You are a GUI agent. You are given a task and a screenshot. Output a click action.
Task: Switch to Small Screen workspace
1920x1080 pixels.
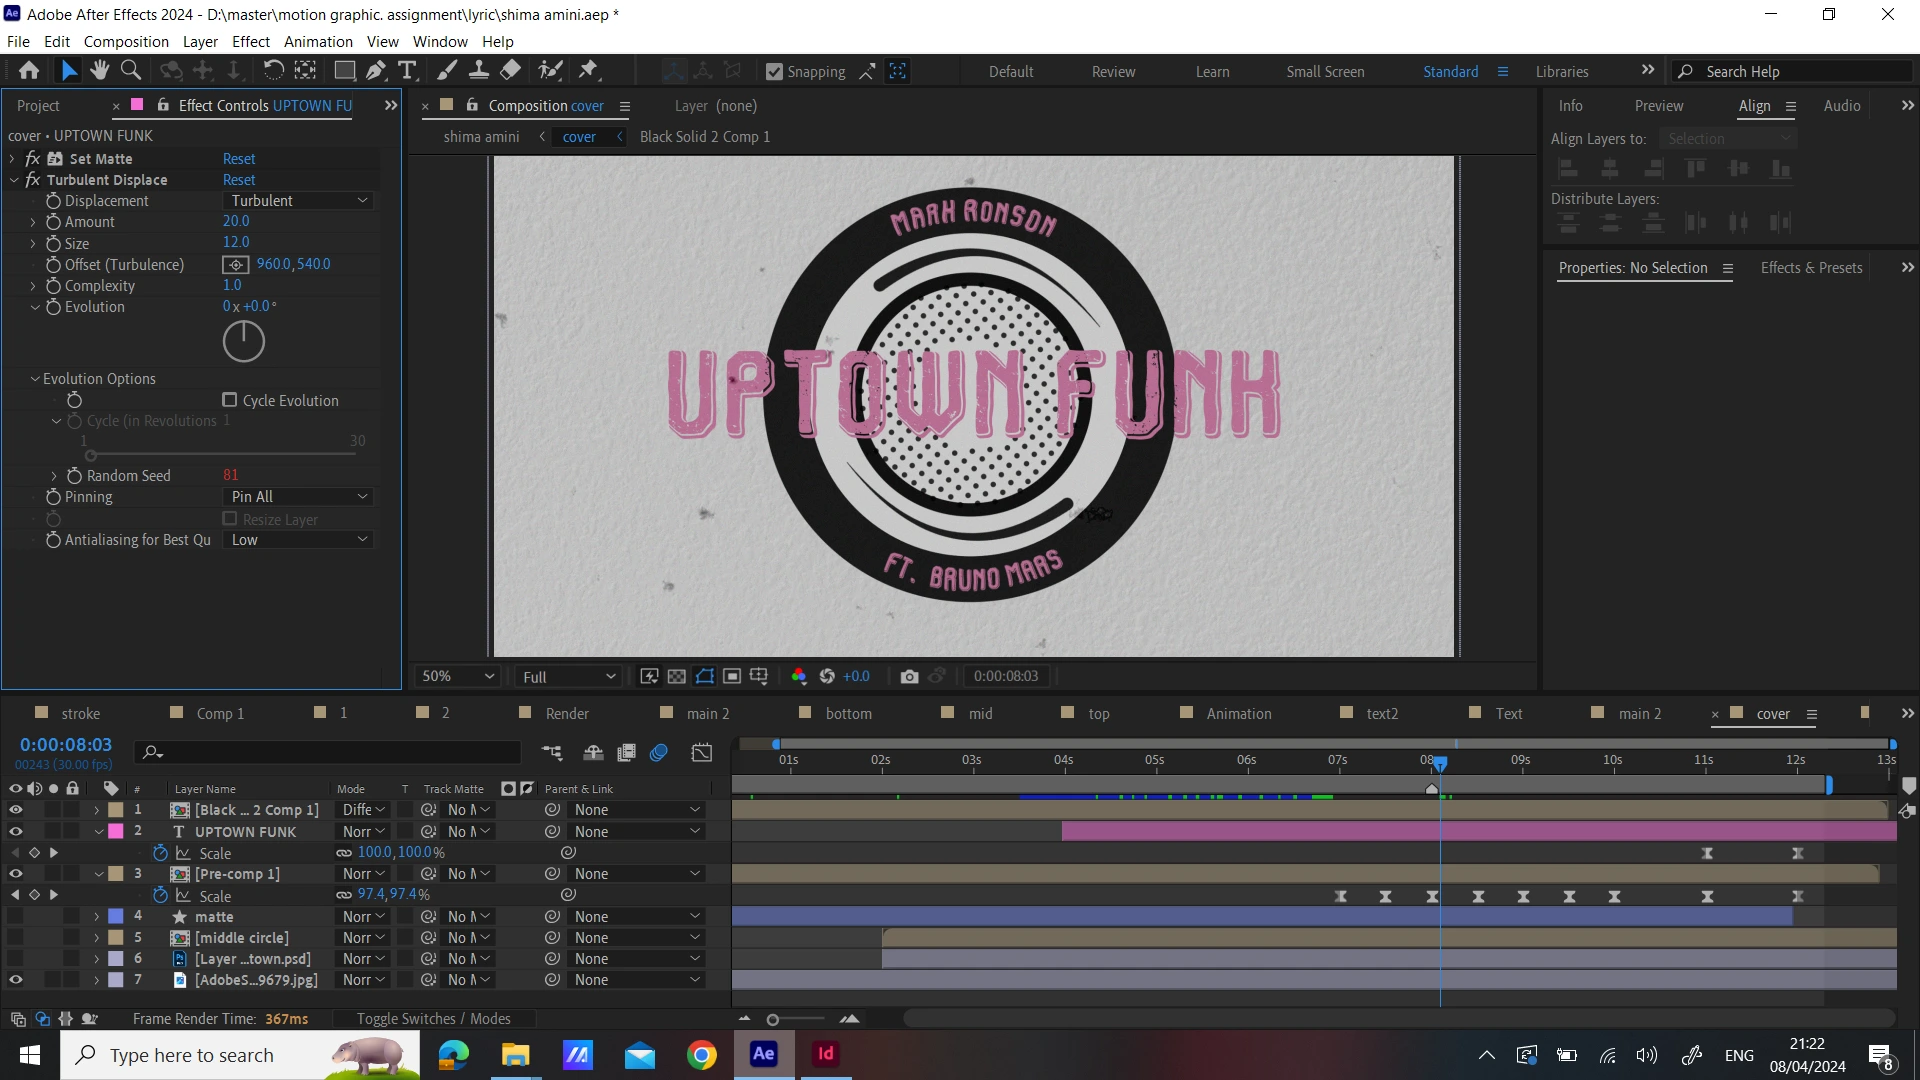point(1325,72)
